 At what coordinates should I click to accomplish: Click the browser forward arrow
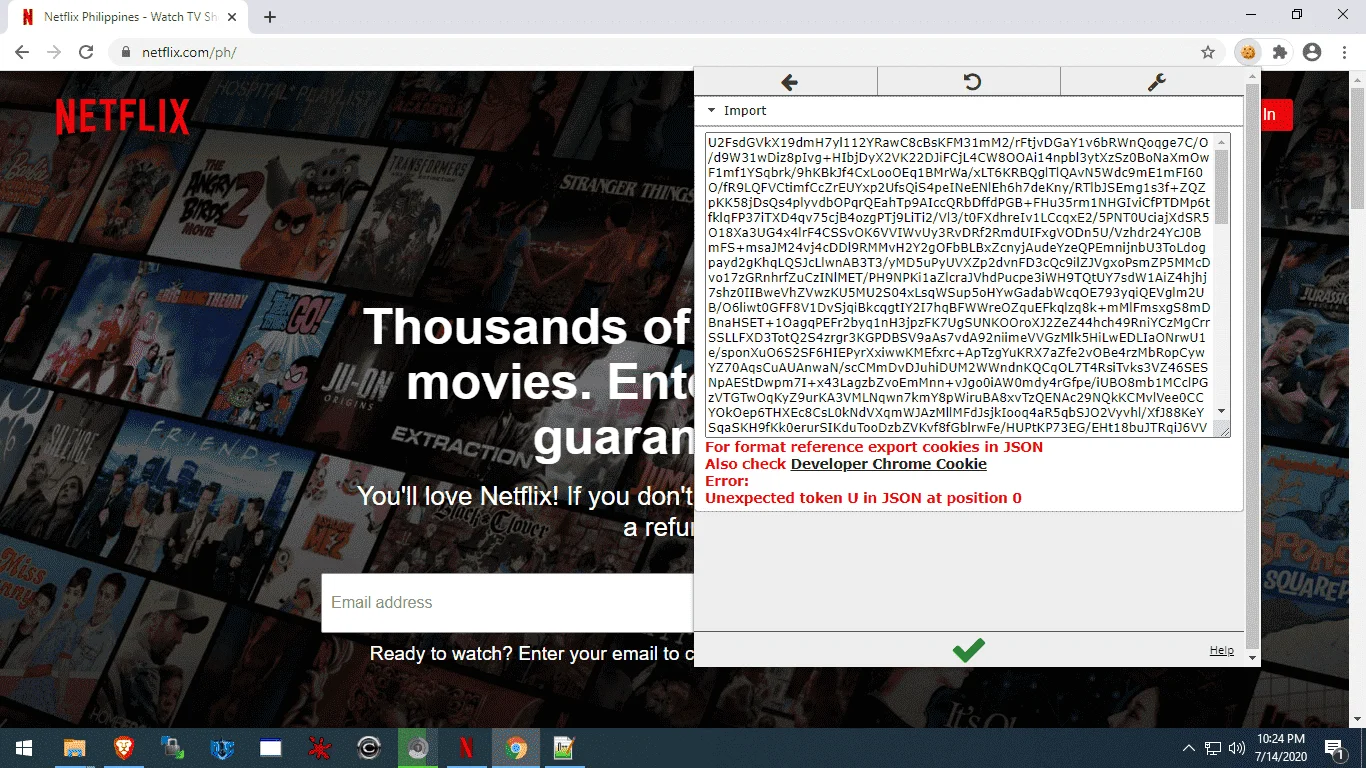coord(54,52)
